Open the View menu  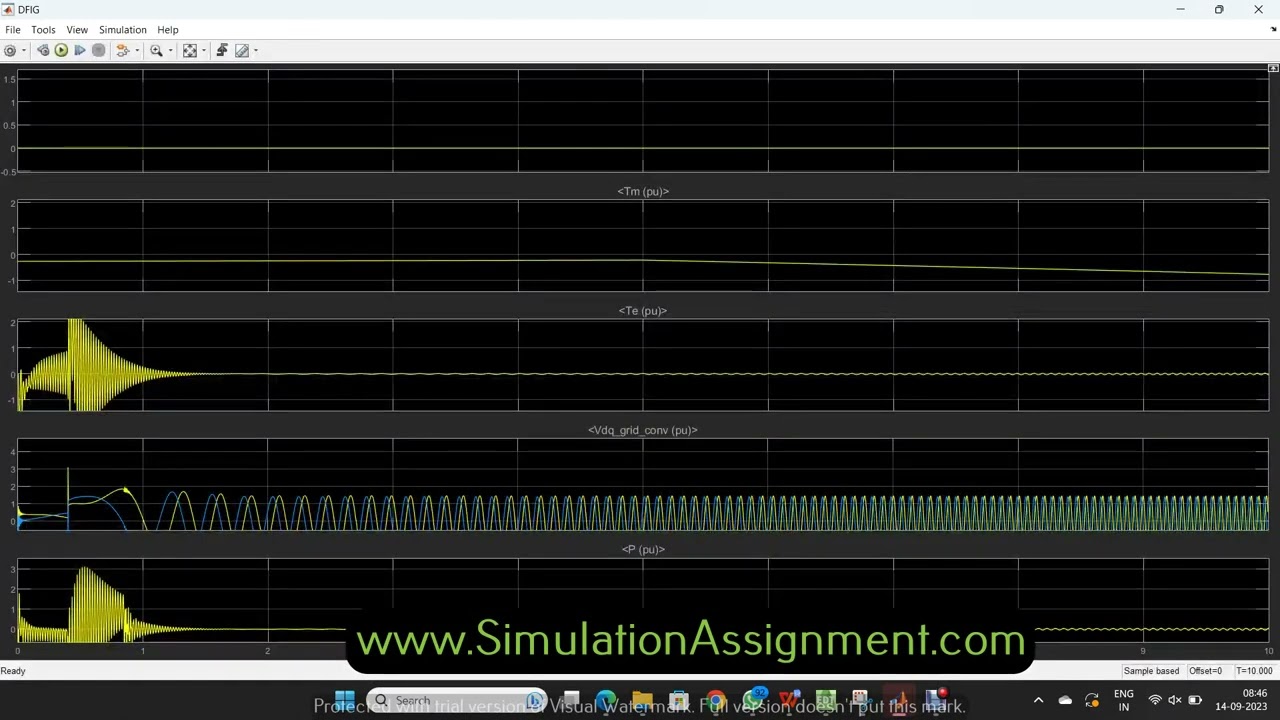point(77,30)
